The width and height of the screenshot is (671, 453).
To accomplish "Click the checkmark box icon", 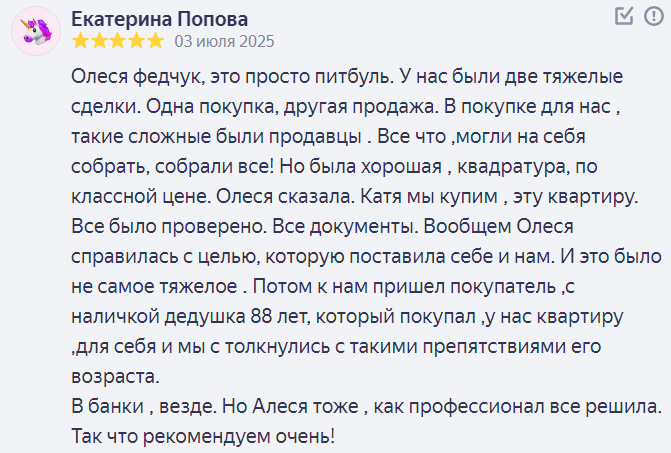I will [x=624, y=16].
